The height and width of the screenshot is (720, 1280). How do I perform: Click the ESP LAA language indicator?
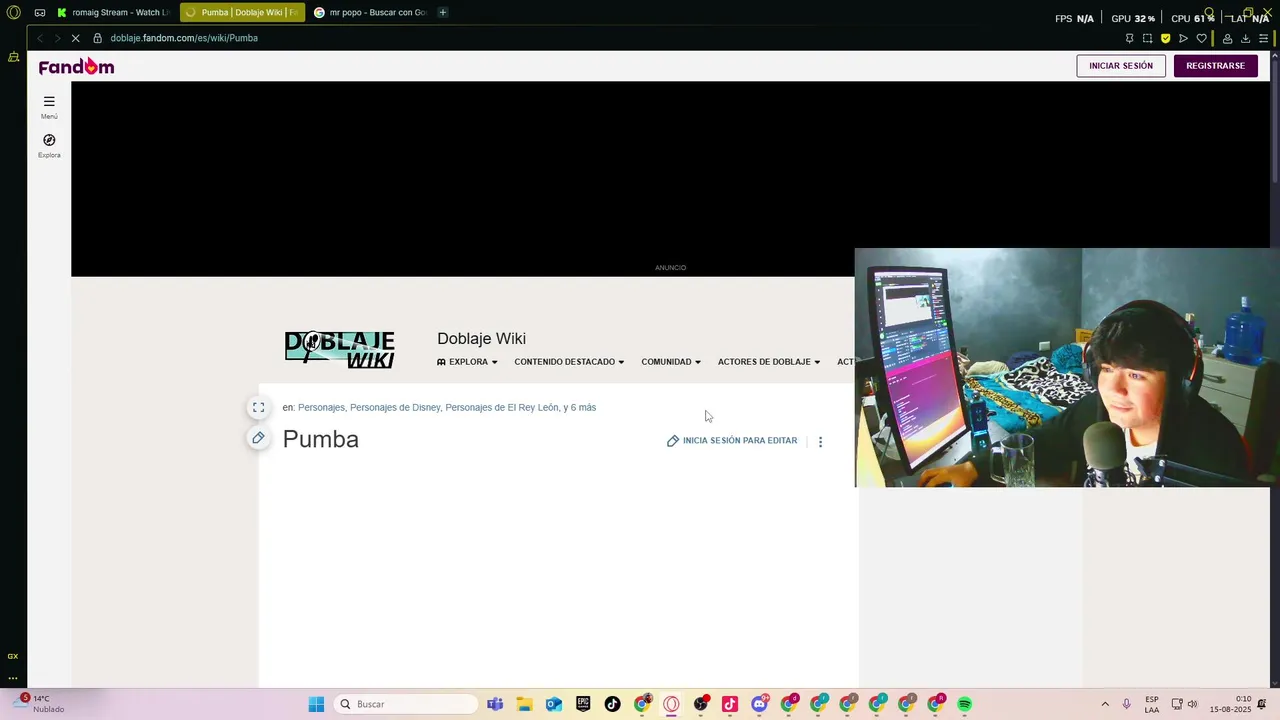coord(1152,704)
